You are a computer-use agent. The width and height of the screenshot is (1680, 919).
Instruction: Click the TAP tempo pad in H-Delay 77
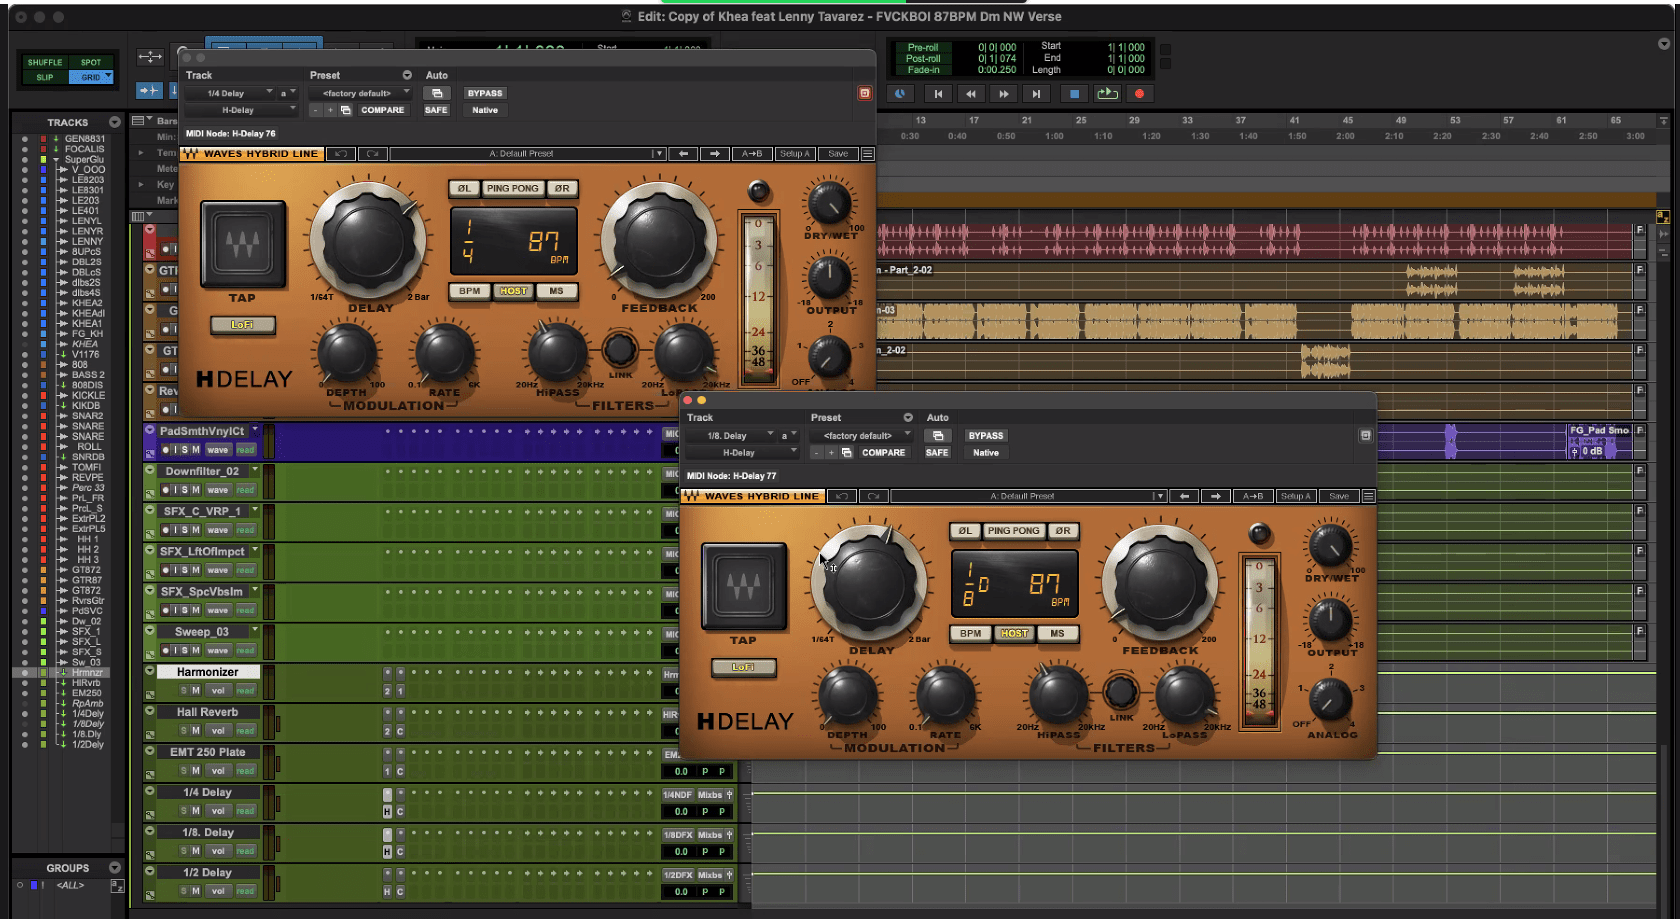[743, 587]
